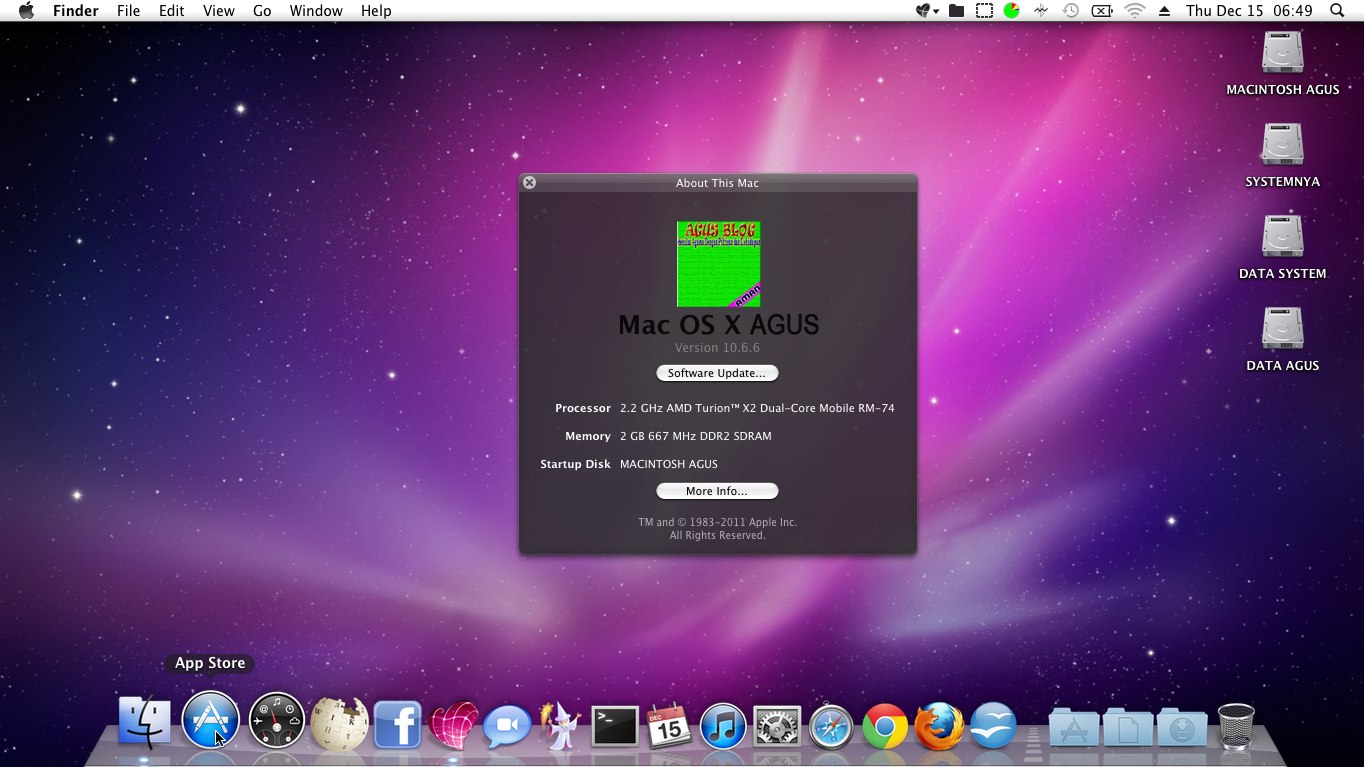Select the SYSTEMNYA drive on desktop
Image resolution: width=1364 pixels, height=767 pixels.
pos(1283,145)
